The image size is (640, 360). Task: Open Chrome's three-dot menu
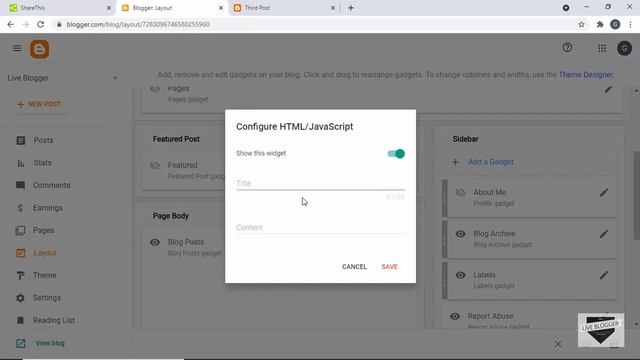[631, 24]
